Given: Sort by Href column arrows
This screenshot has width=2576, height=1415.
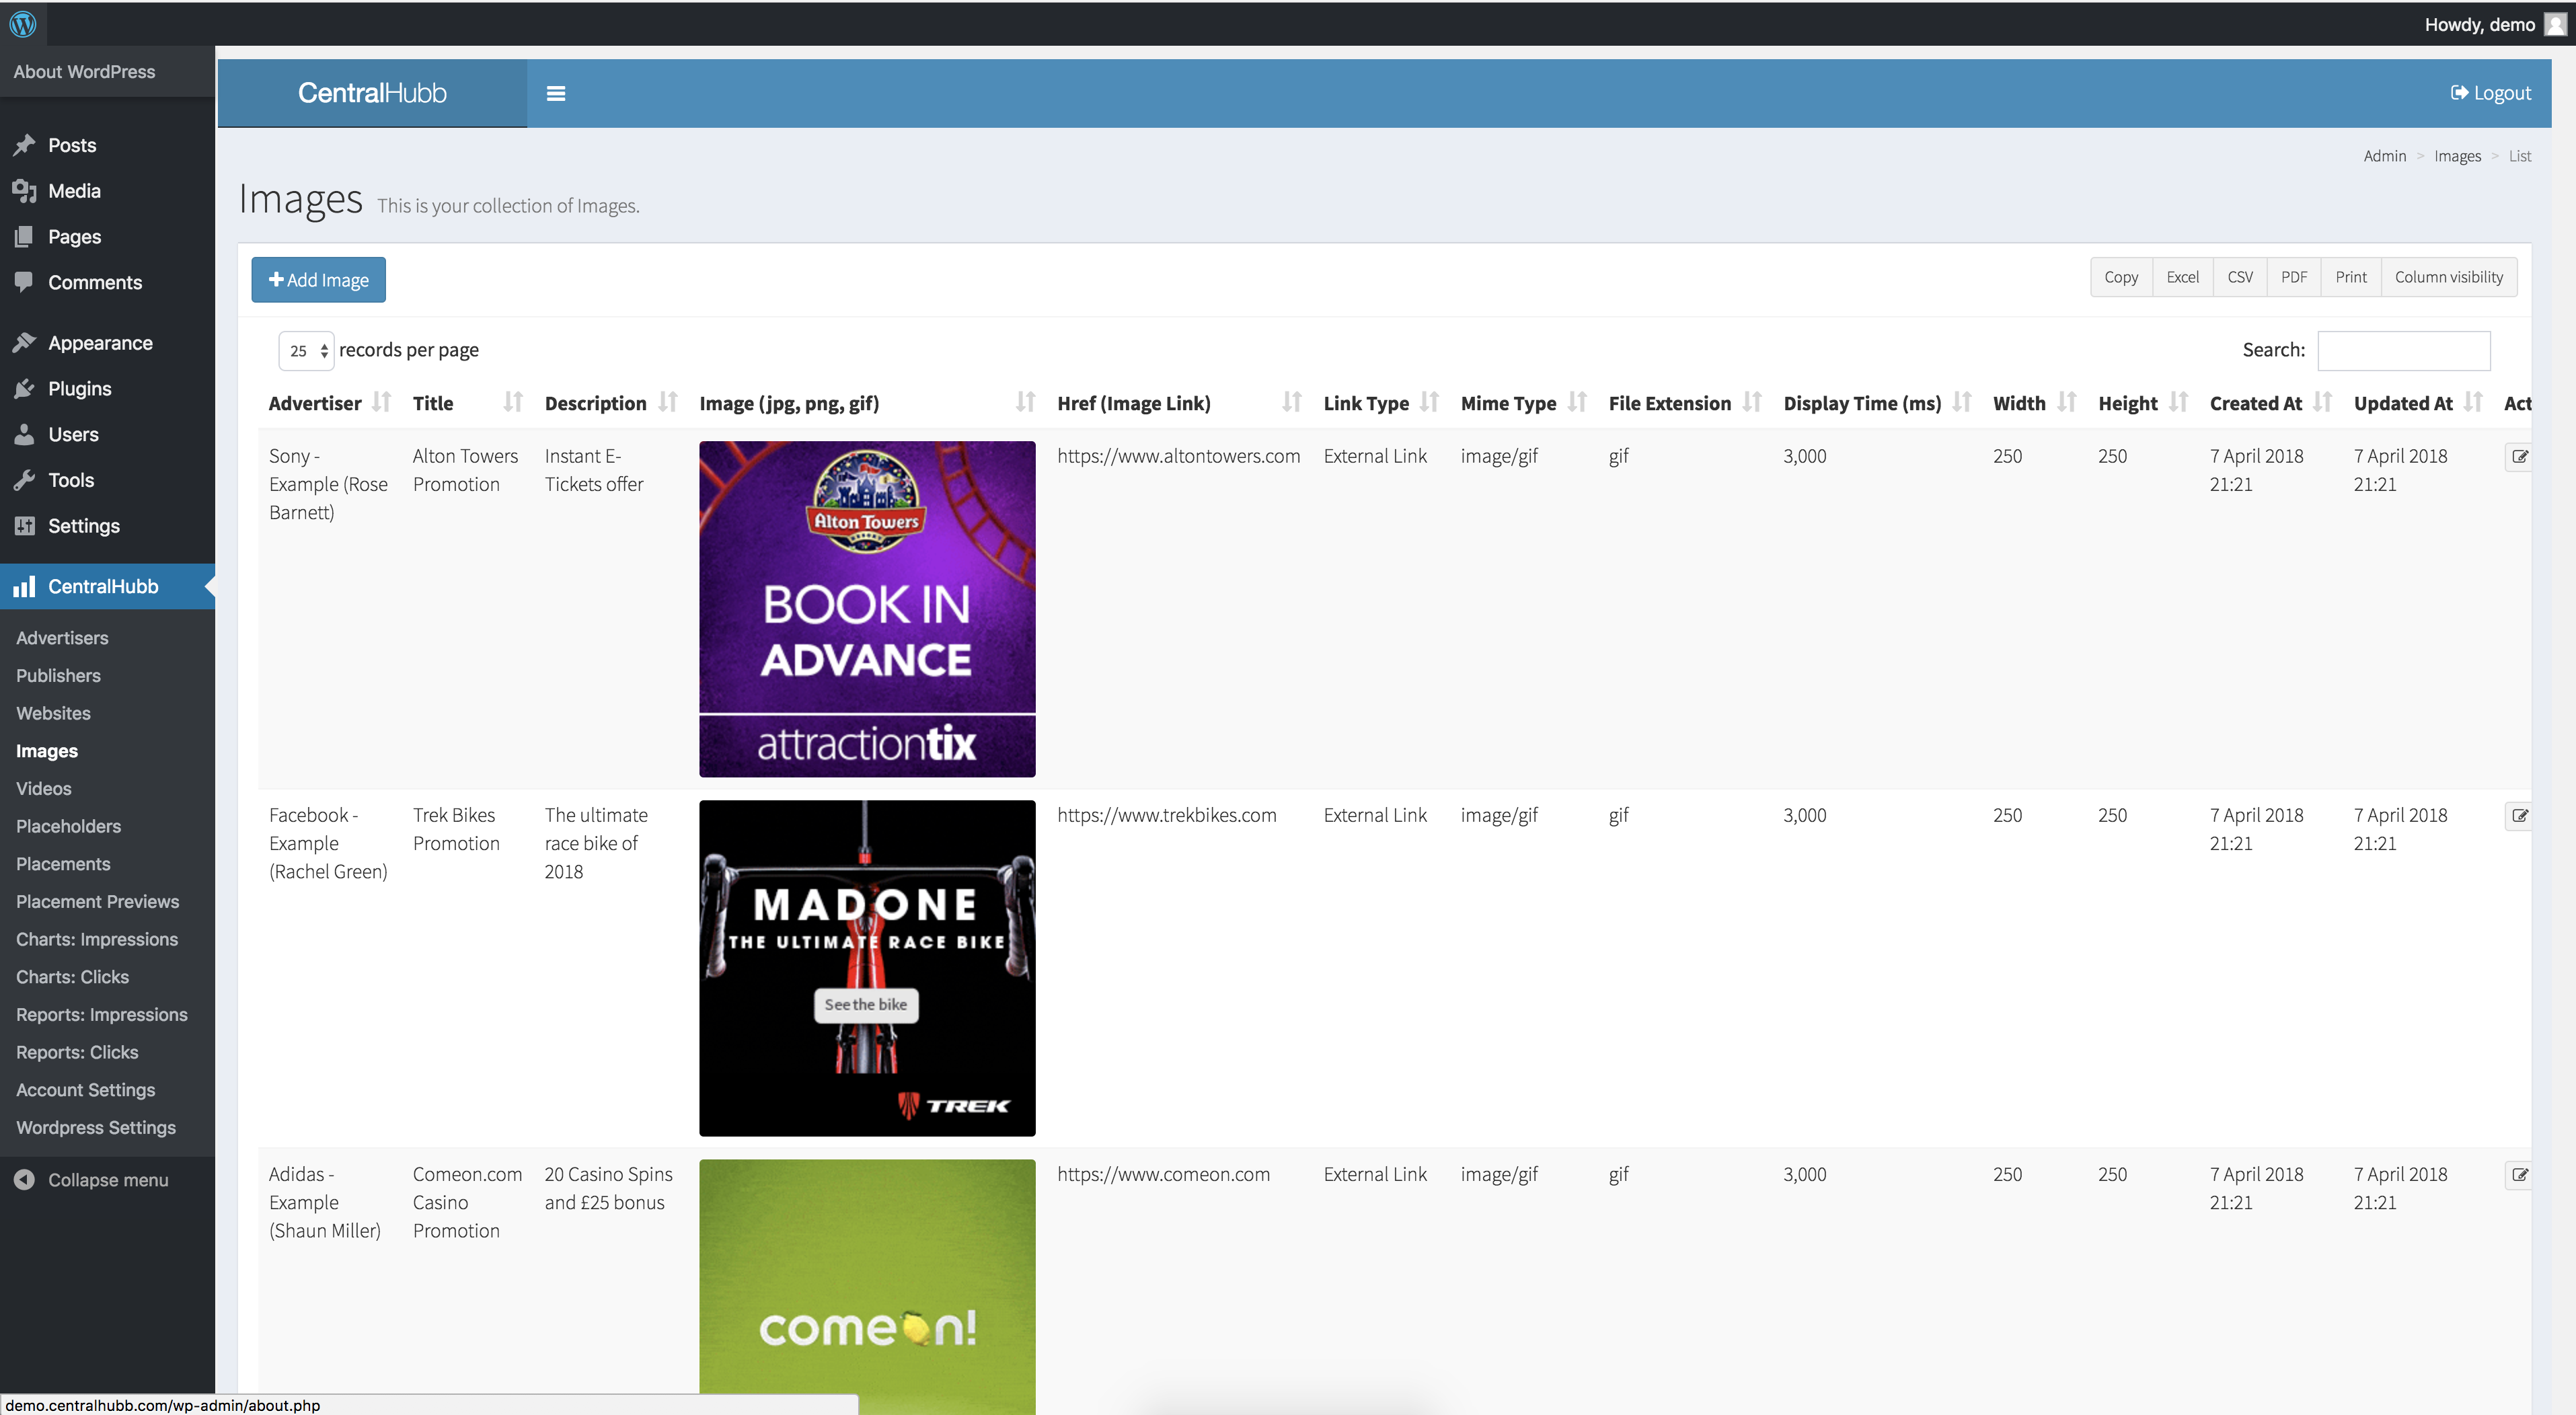Looking at the screenshot, I should [1292, 402].
